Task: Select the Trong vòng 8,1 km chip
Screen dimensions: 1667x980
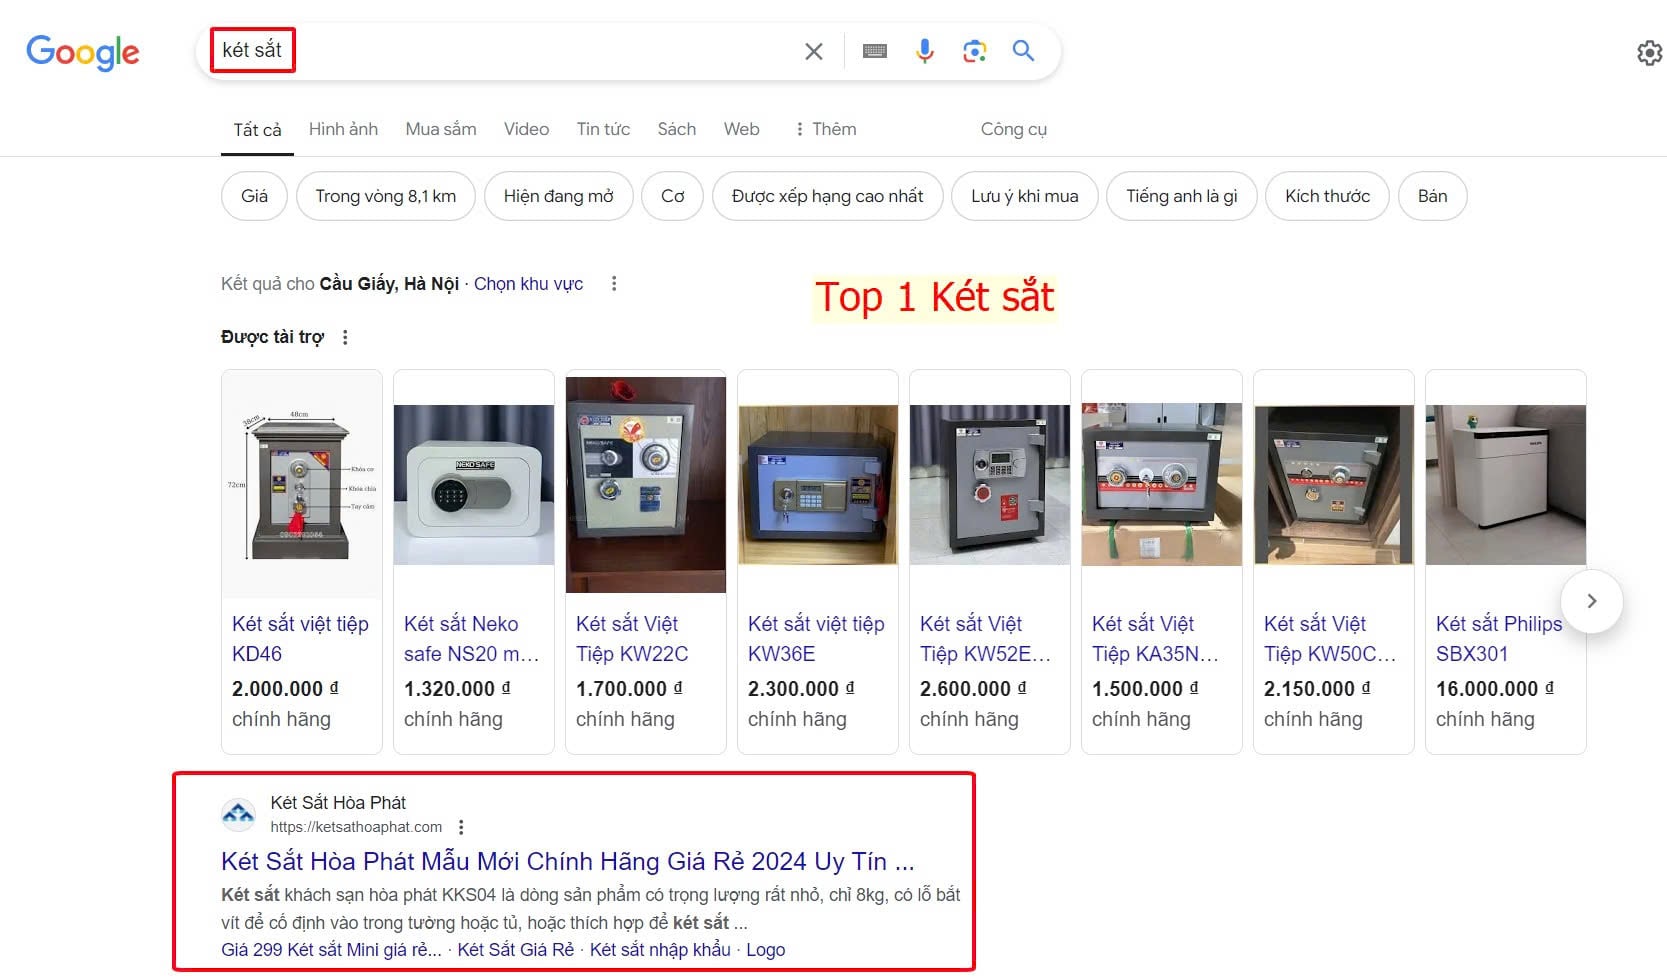Action: 386,196
